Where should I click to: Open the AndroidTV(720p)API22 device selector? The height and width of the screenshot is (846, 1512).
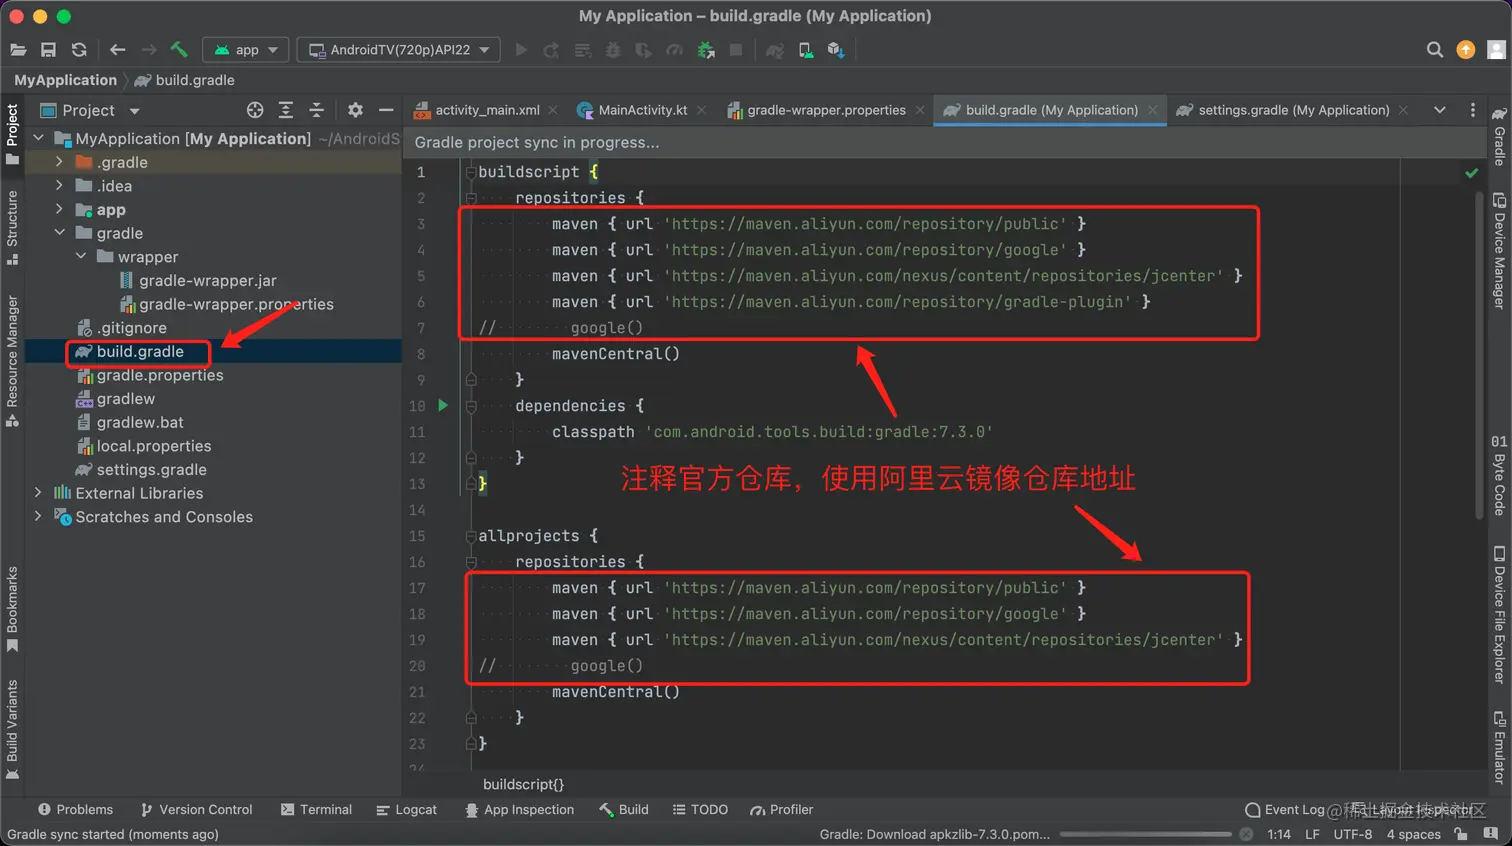tap(398, 48)
